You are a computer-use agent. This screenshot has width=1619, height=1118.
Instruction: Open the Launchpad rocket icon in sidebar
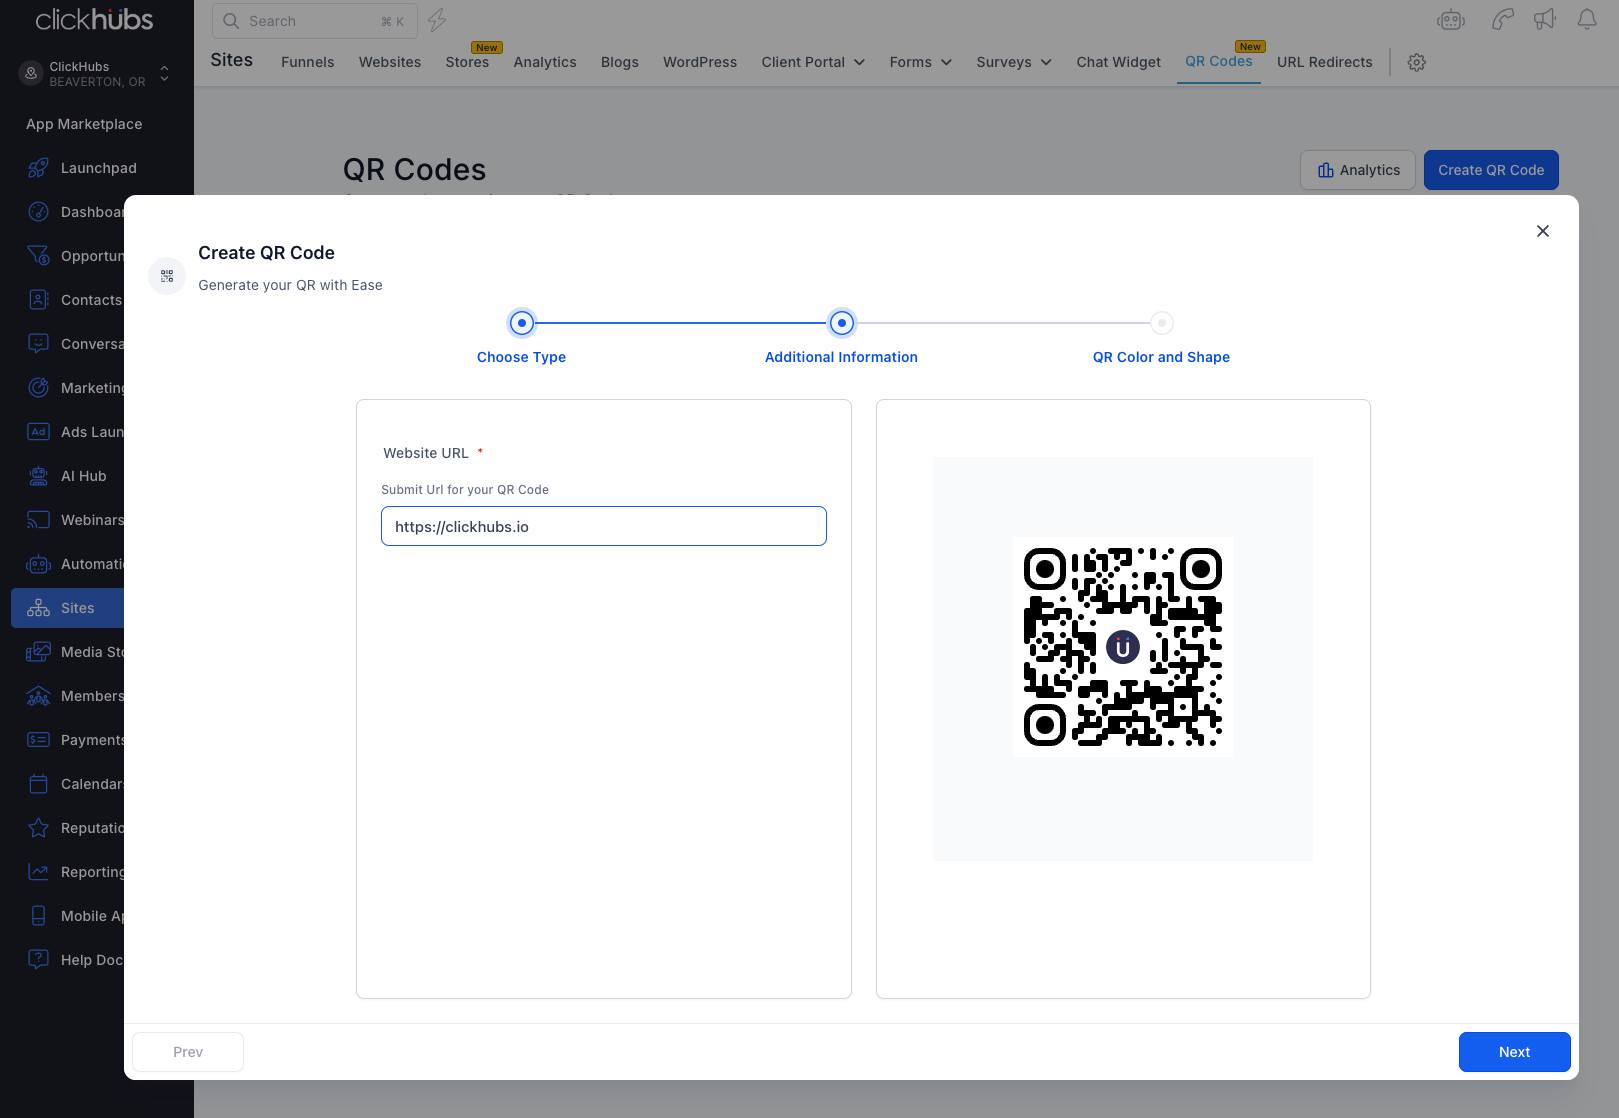pyautogui.click(x=38, y=168)
